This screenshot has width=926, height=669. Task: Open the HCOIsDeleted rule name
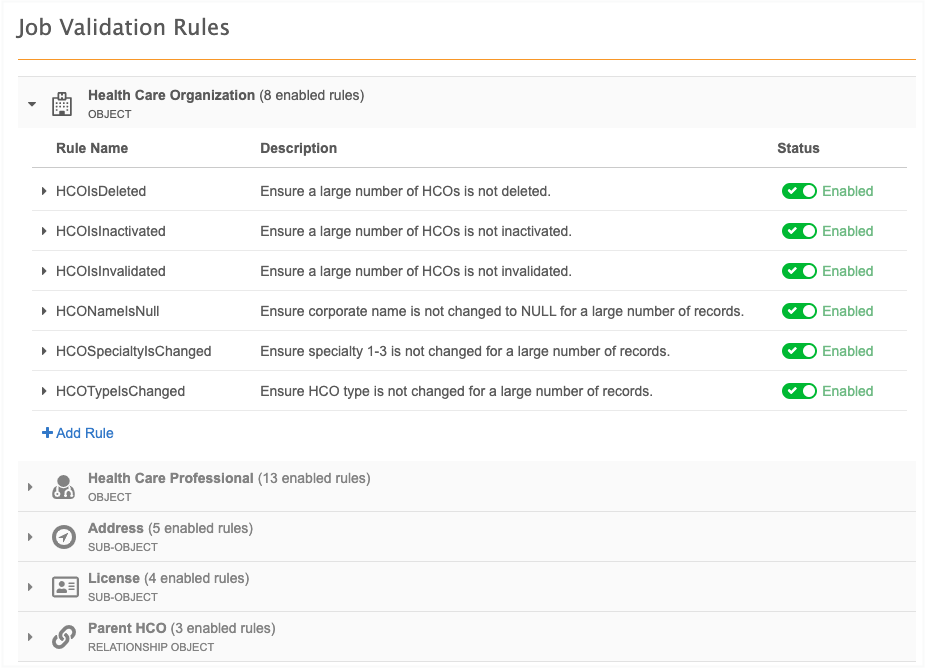101,191
